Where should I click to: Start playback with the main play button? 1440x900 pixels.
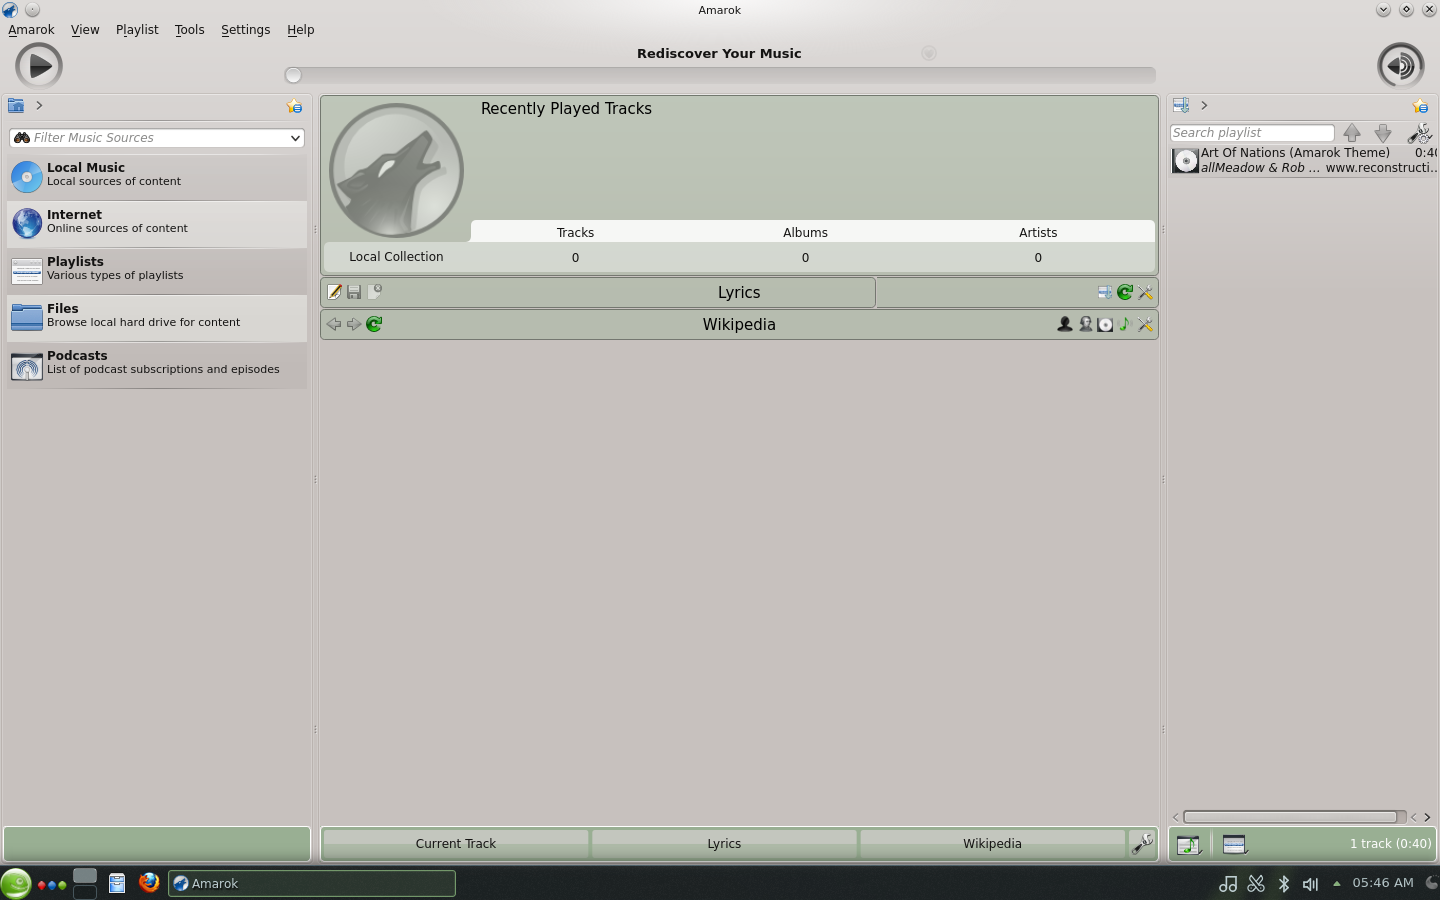[x=39, y=67]
